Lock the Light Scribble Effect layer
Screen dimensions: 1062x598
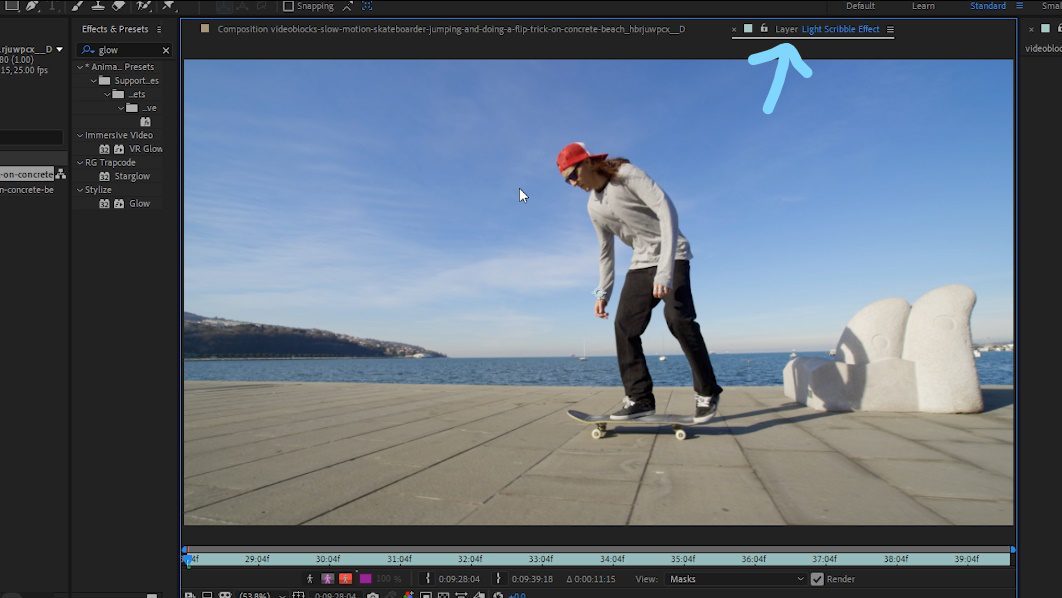coord(766,29)
